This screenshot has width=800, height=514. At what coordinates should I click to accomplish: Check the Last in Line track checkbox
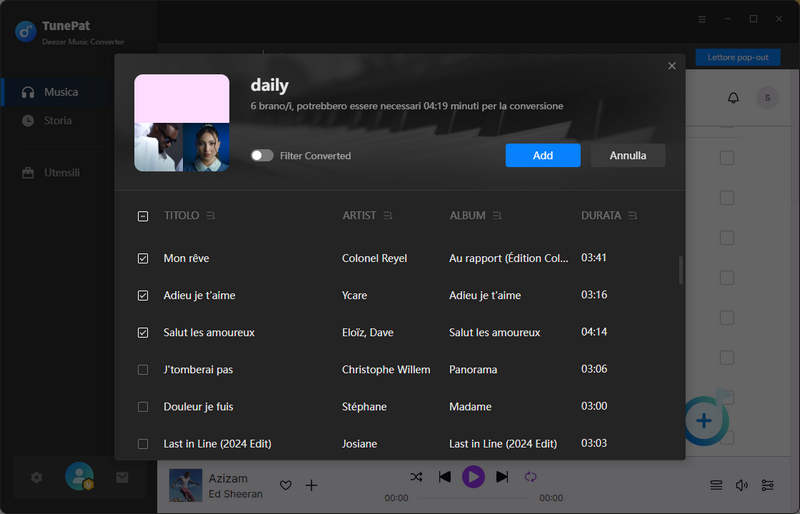pos(143,444)
